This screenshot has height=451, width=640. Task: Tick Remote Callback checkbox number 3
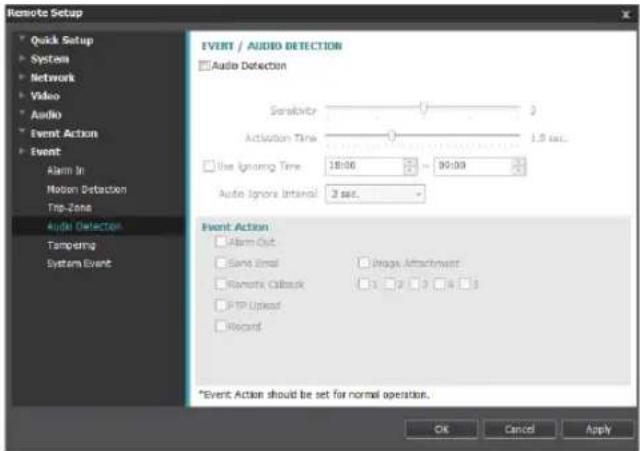click(x=414, y=284)
